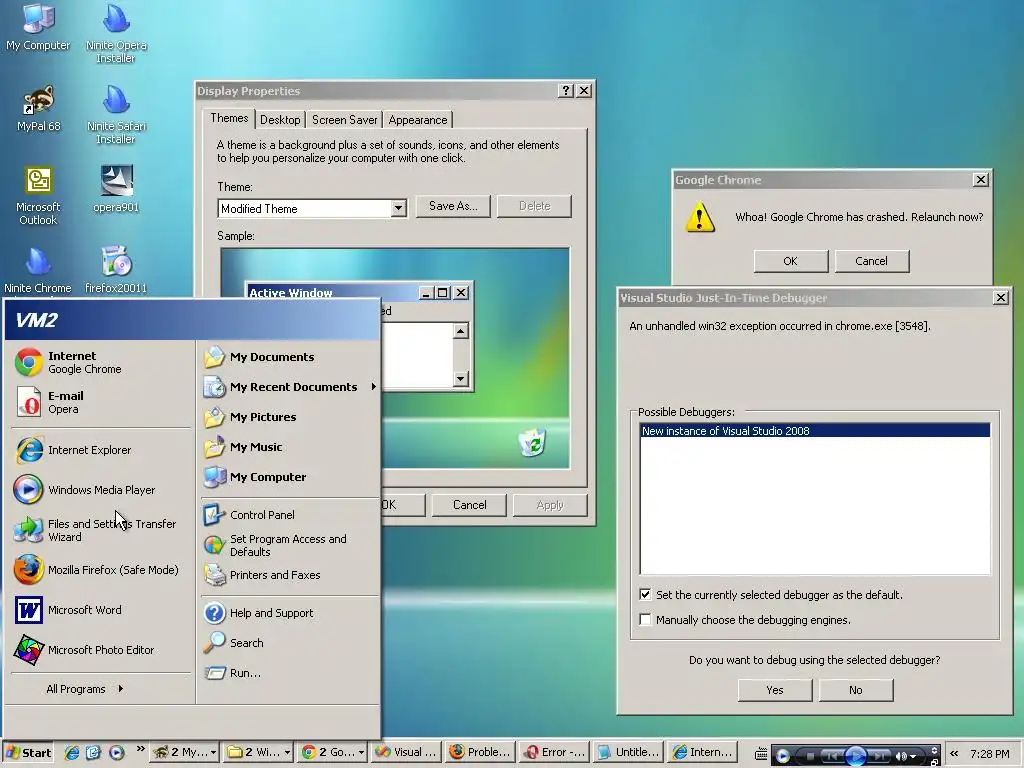Enable Manually choose the debugging engines
Viewport: 1024px width, 768px height.
click(x=645, y=619)
